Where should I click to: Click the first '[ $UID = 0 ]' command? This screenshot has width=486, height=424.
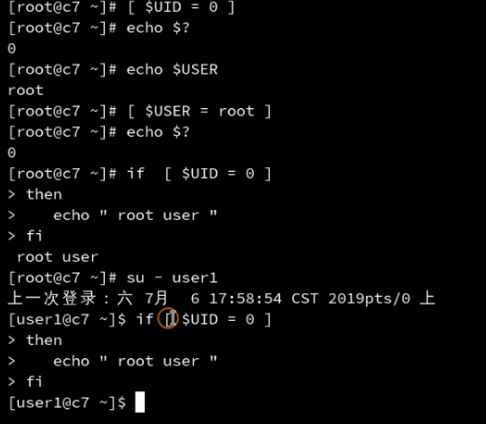click(181, 7)
